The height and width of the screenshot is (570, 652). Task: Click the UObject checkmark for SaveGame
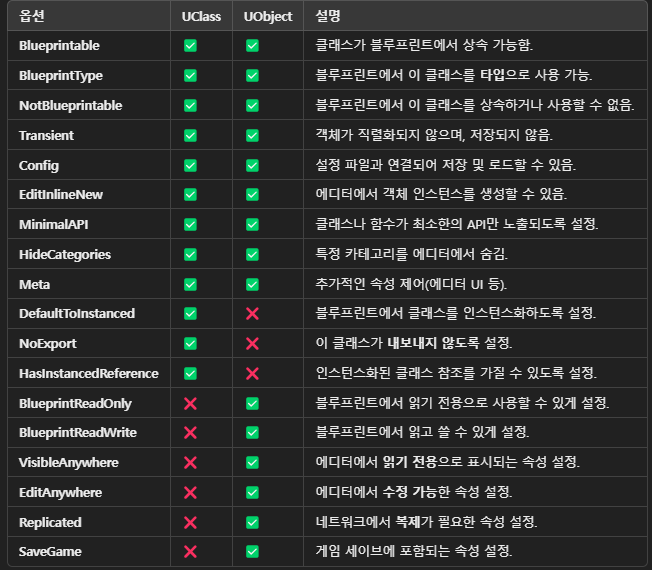point(252,552)
